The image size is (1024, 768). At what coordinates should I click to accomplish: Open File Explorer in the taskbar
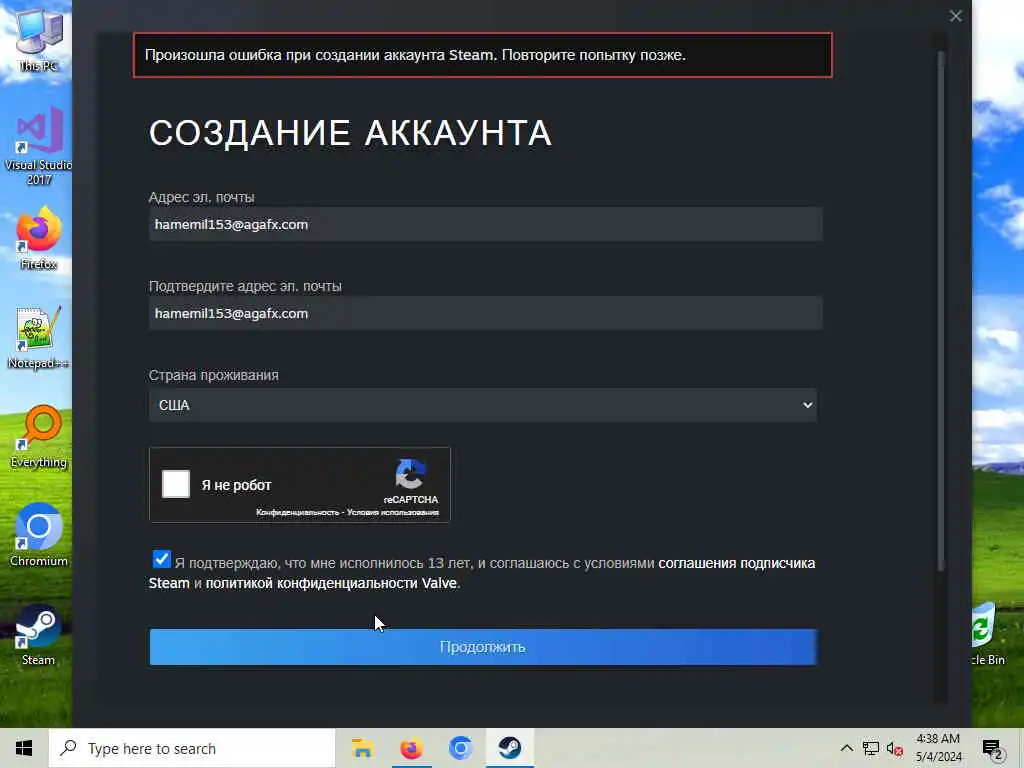click(362, 748)
